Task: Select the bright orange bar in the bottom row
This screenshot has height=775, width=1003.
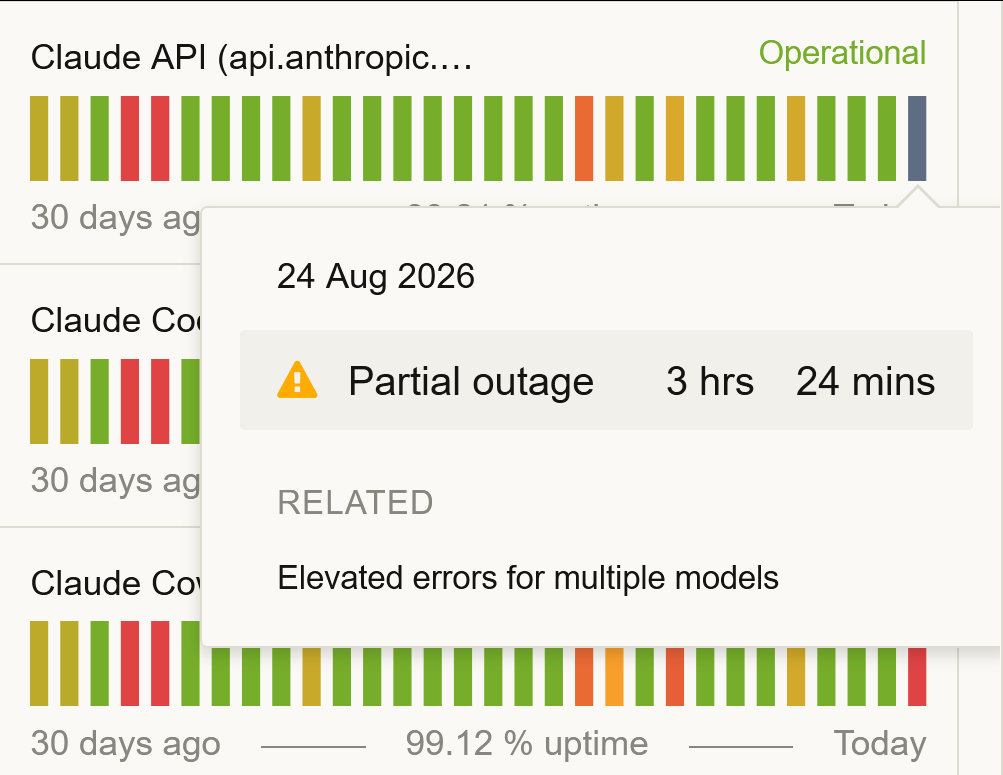Action: click(614, 677)
